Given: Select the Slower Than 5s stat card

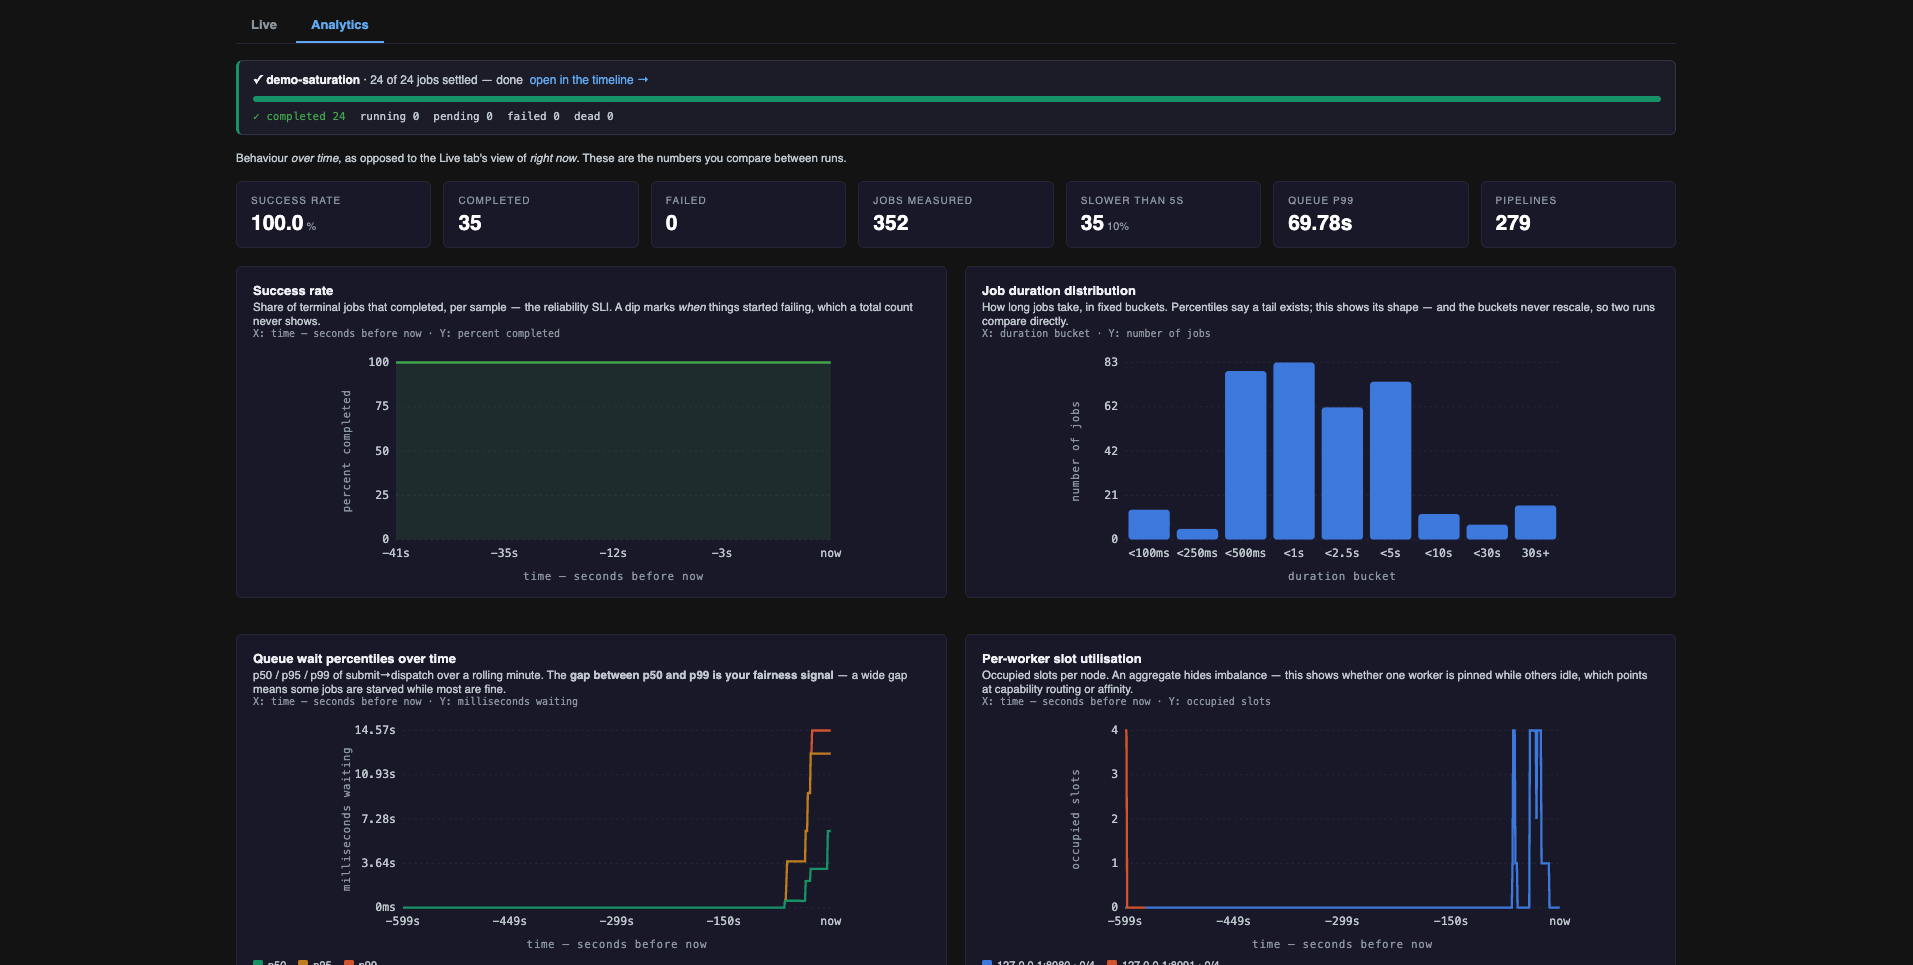Looking at the screenshot, I should tap(1163, 214).
